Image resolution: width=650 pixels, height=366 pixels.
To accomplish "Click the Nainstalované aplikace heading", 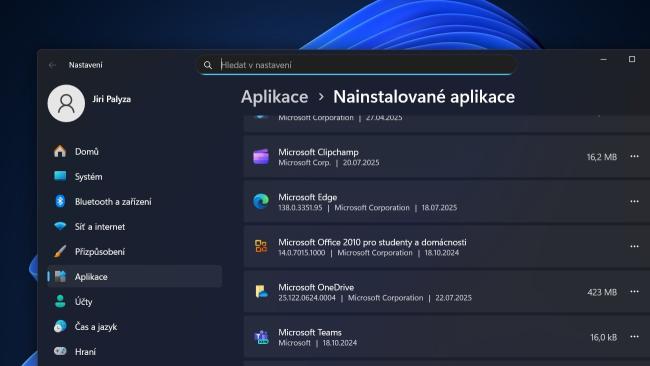I will click(x=424, y=97).
